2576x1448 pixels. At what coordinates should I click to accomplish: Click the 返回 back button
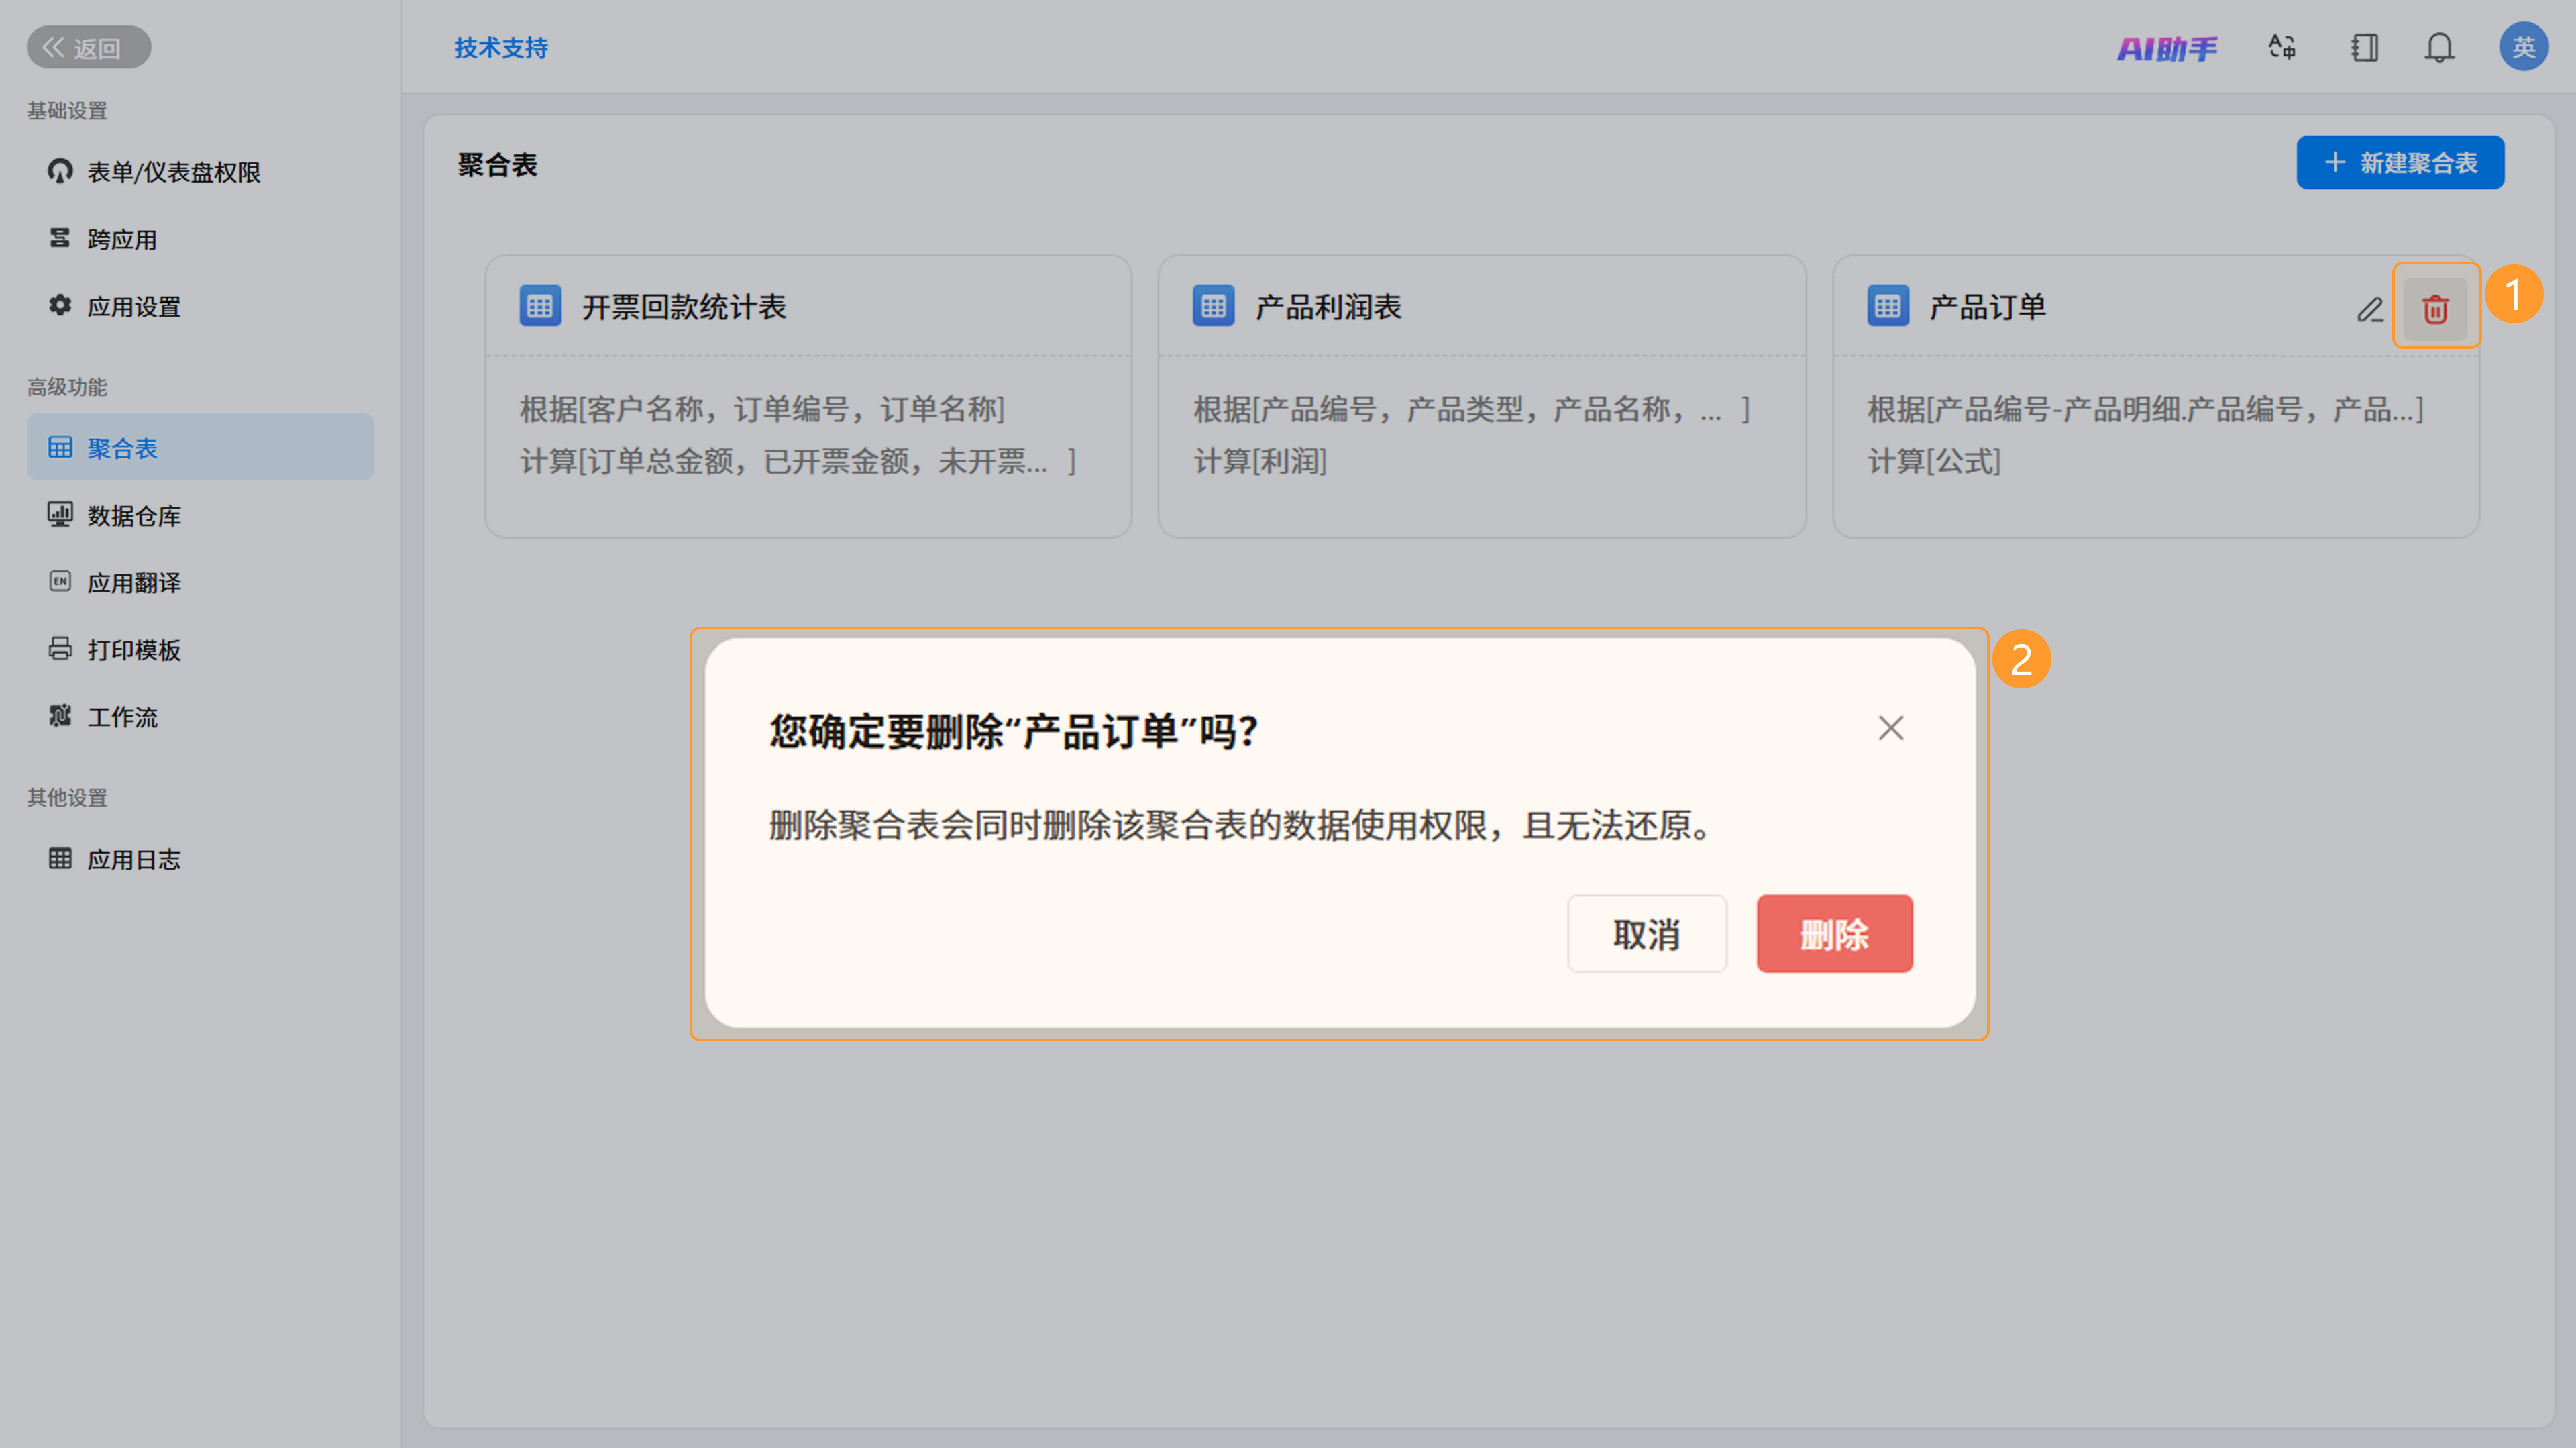pyautogui.click(x=89, y=47)
